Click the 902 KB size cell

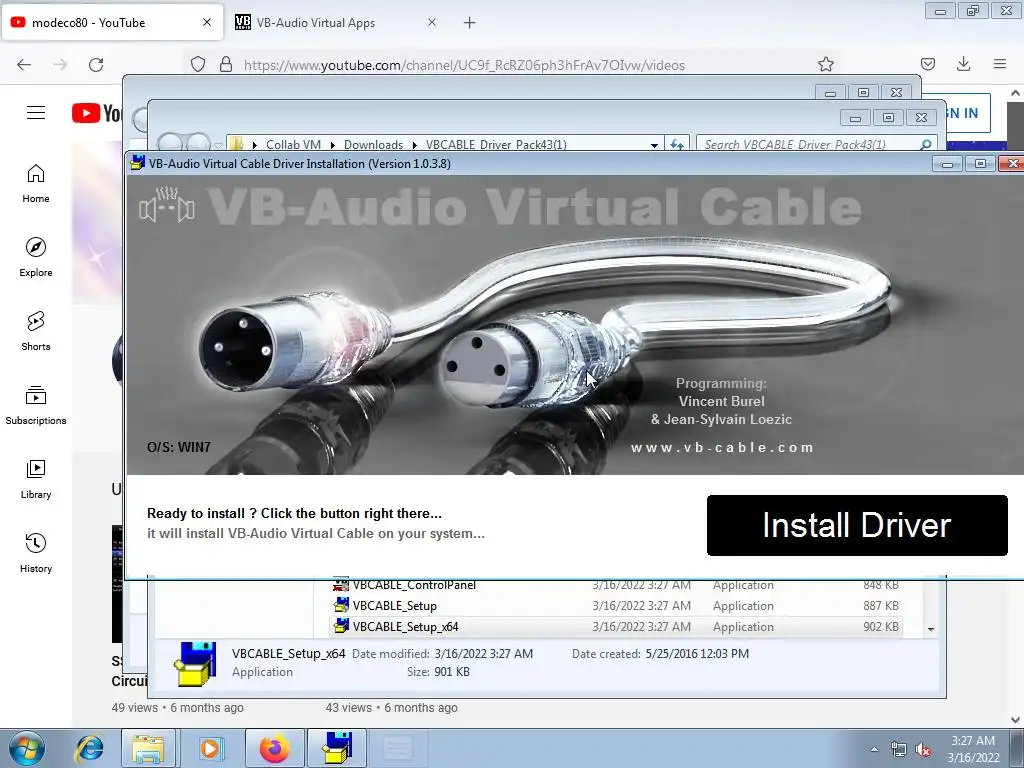(x=880, y=626)
